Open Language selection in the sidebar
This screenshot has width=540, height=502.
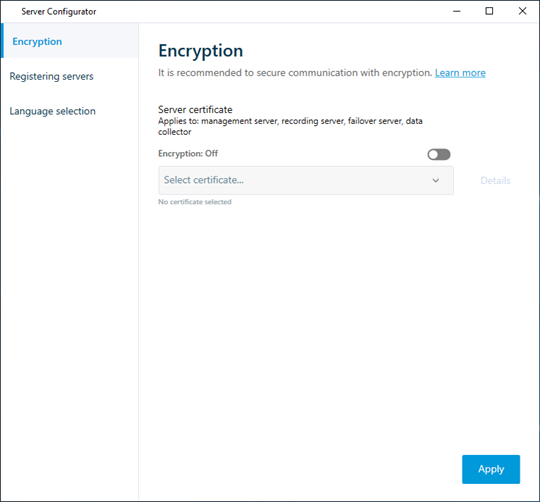[52, 111]
